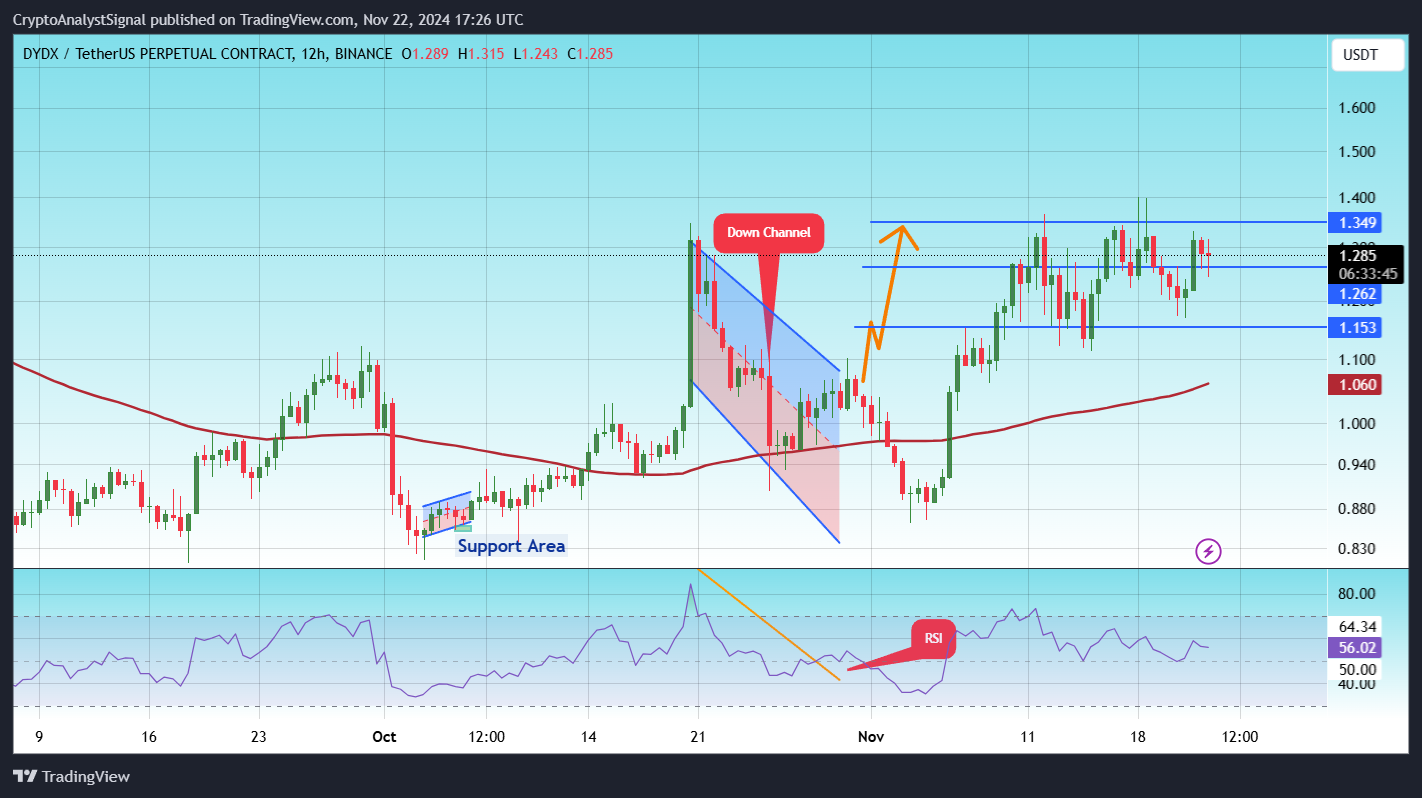The image size is (1422, 798).
Task: Click the Nov label on time axis
Action: pos(871,737)
